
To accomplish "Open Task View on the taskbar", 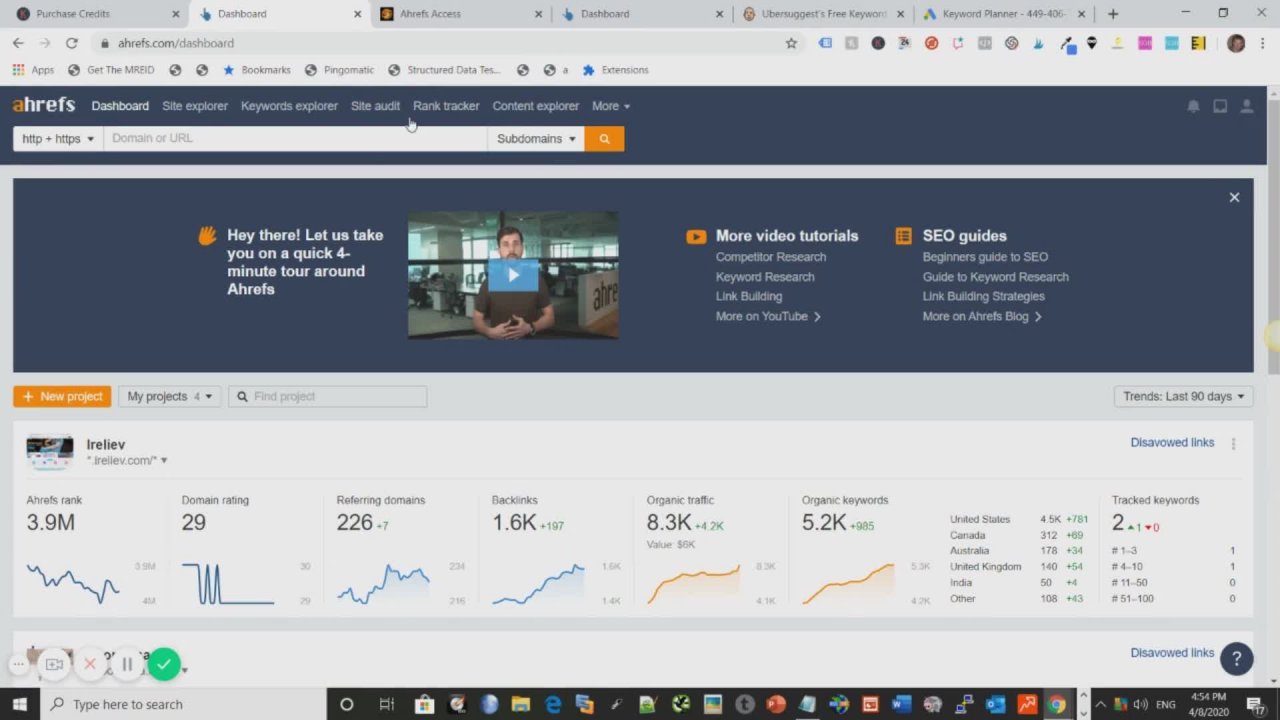I will (386, 704).
